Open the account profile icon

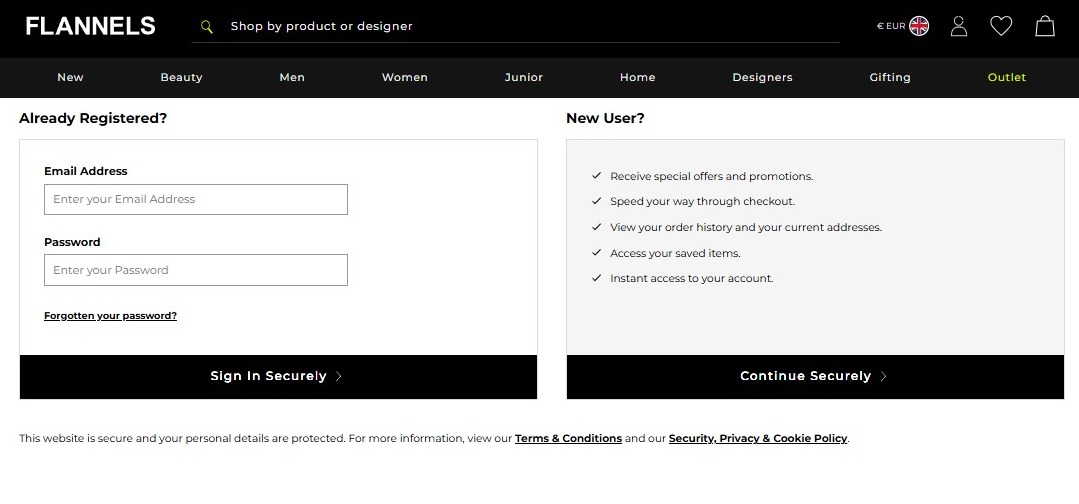[959, 26]
